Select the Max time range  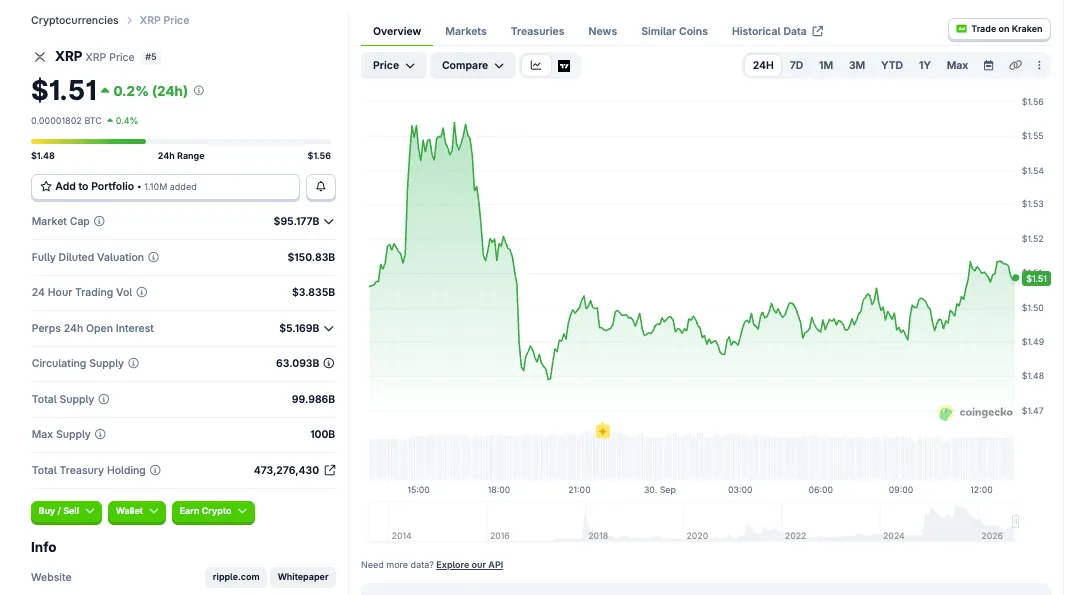click(957, 65)
